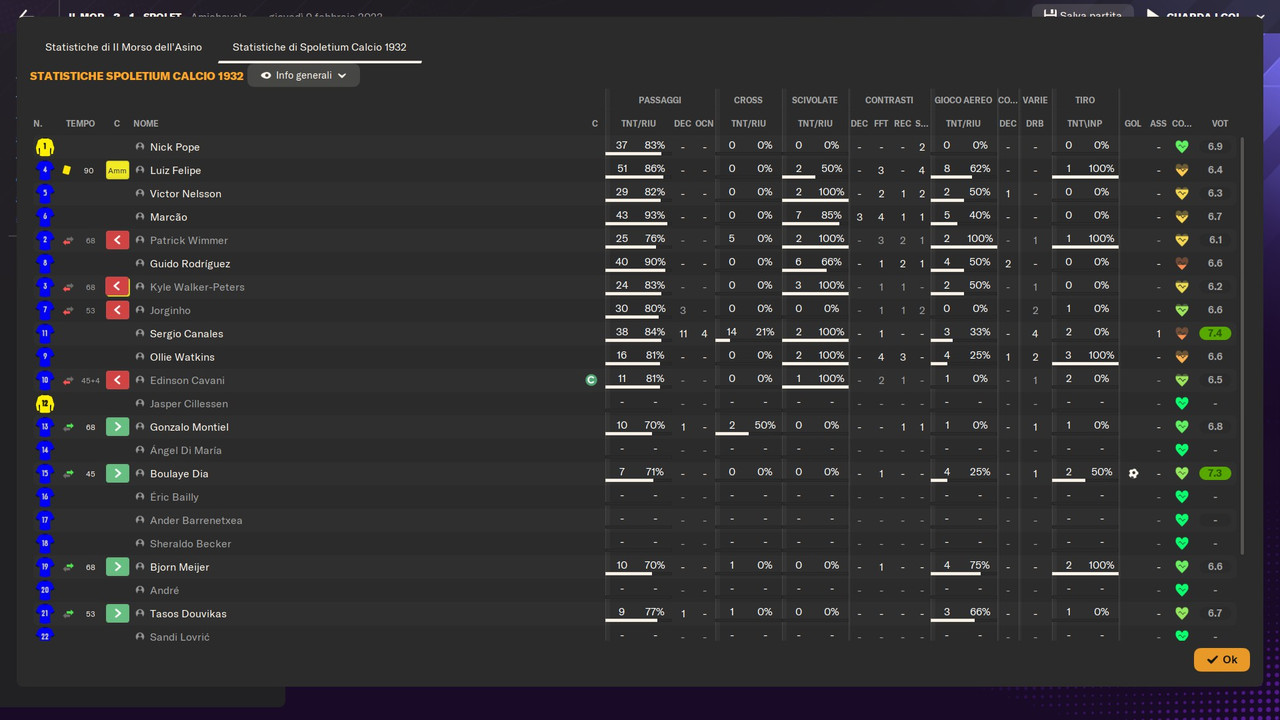Click the yellow card icon beside Luiz Felipe
The height and width of the screenshot is (720, 1280).
(x=67, y=170)
